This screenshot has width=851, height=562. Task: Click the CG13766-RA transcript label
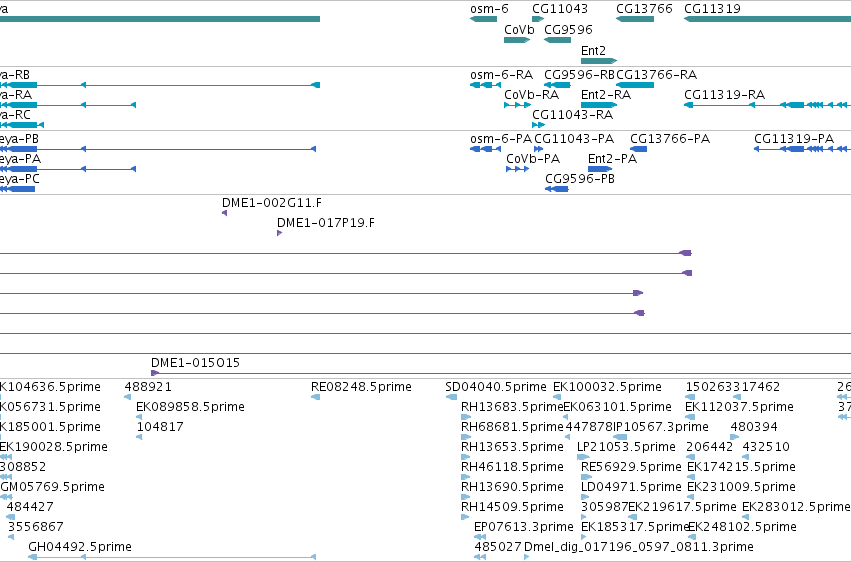[x=656, y=75]
